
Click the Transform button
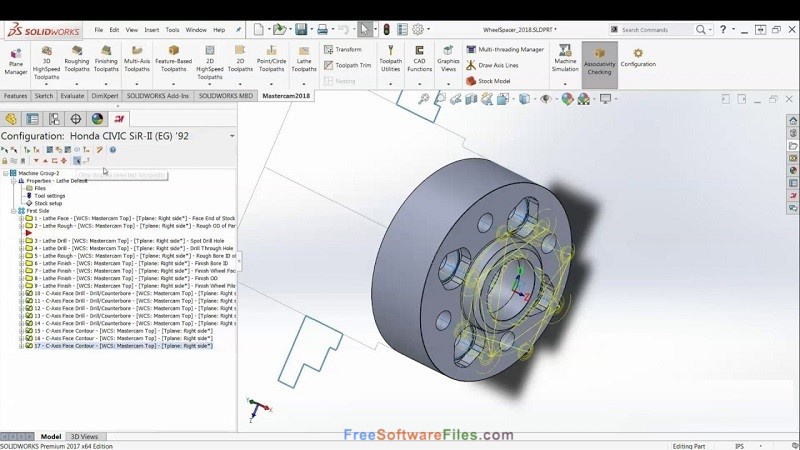tap(343, 49)
